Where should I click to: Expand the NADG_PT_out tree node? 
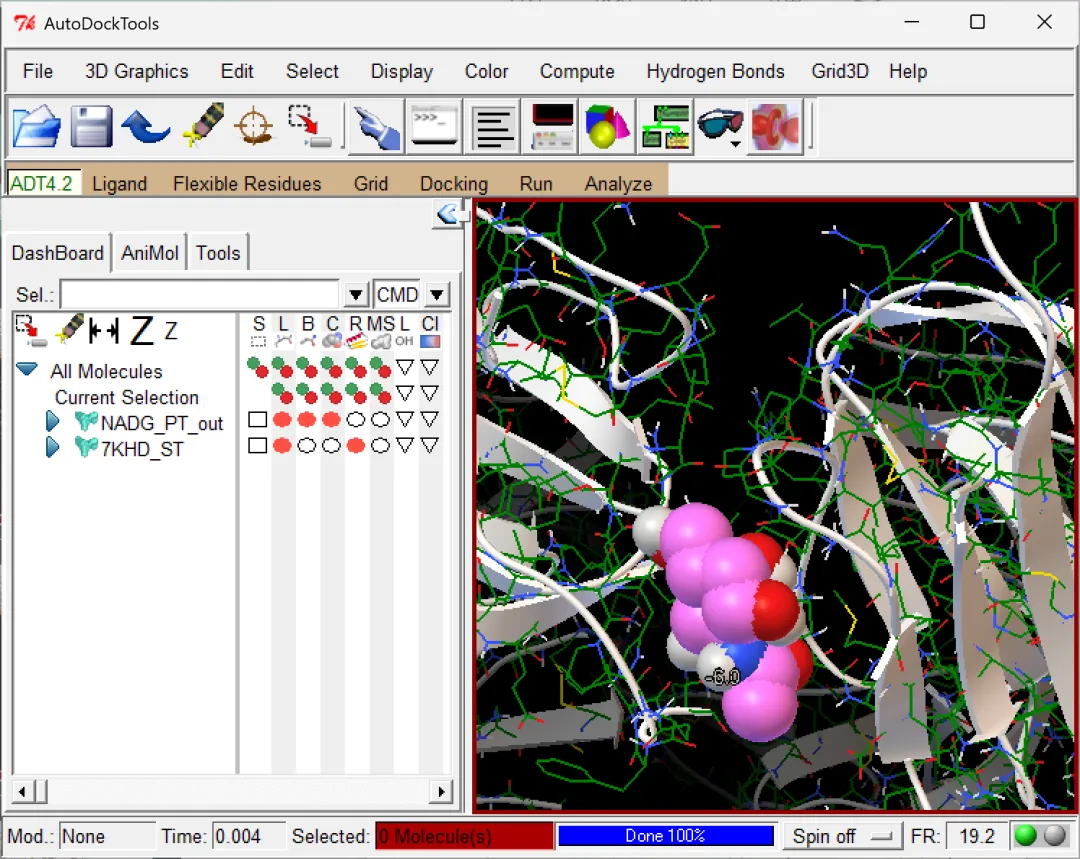pos(52,421)
